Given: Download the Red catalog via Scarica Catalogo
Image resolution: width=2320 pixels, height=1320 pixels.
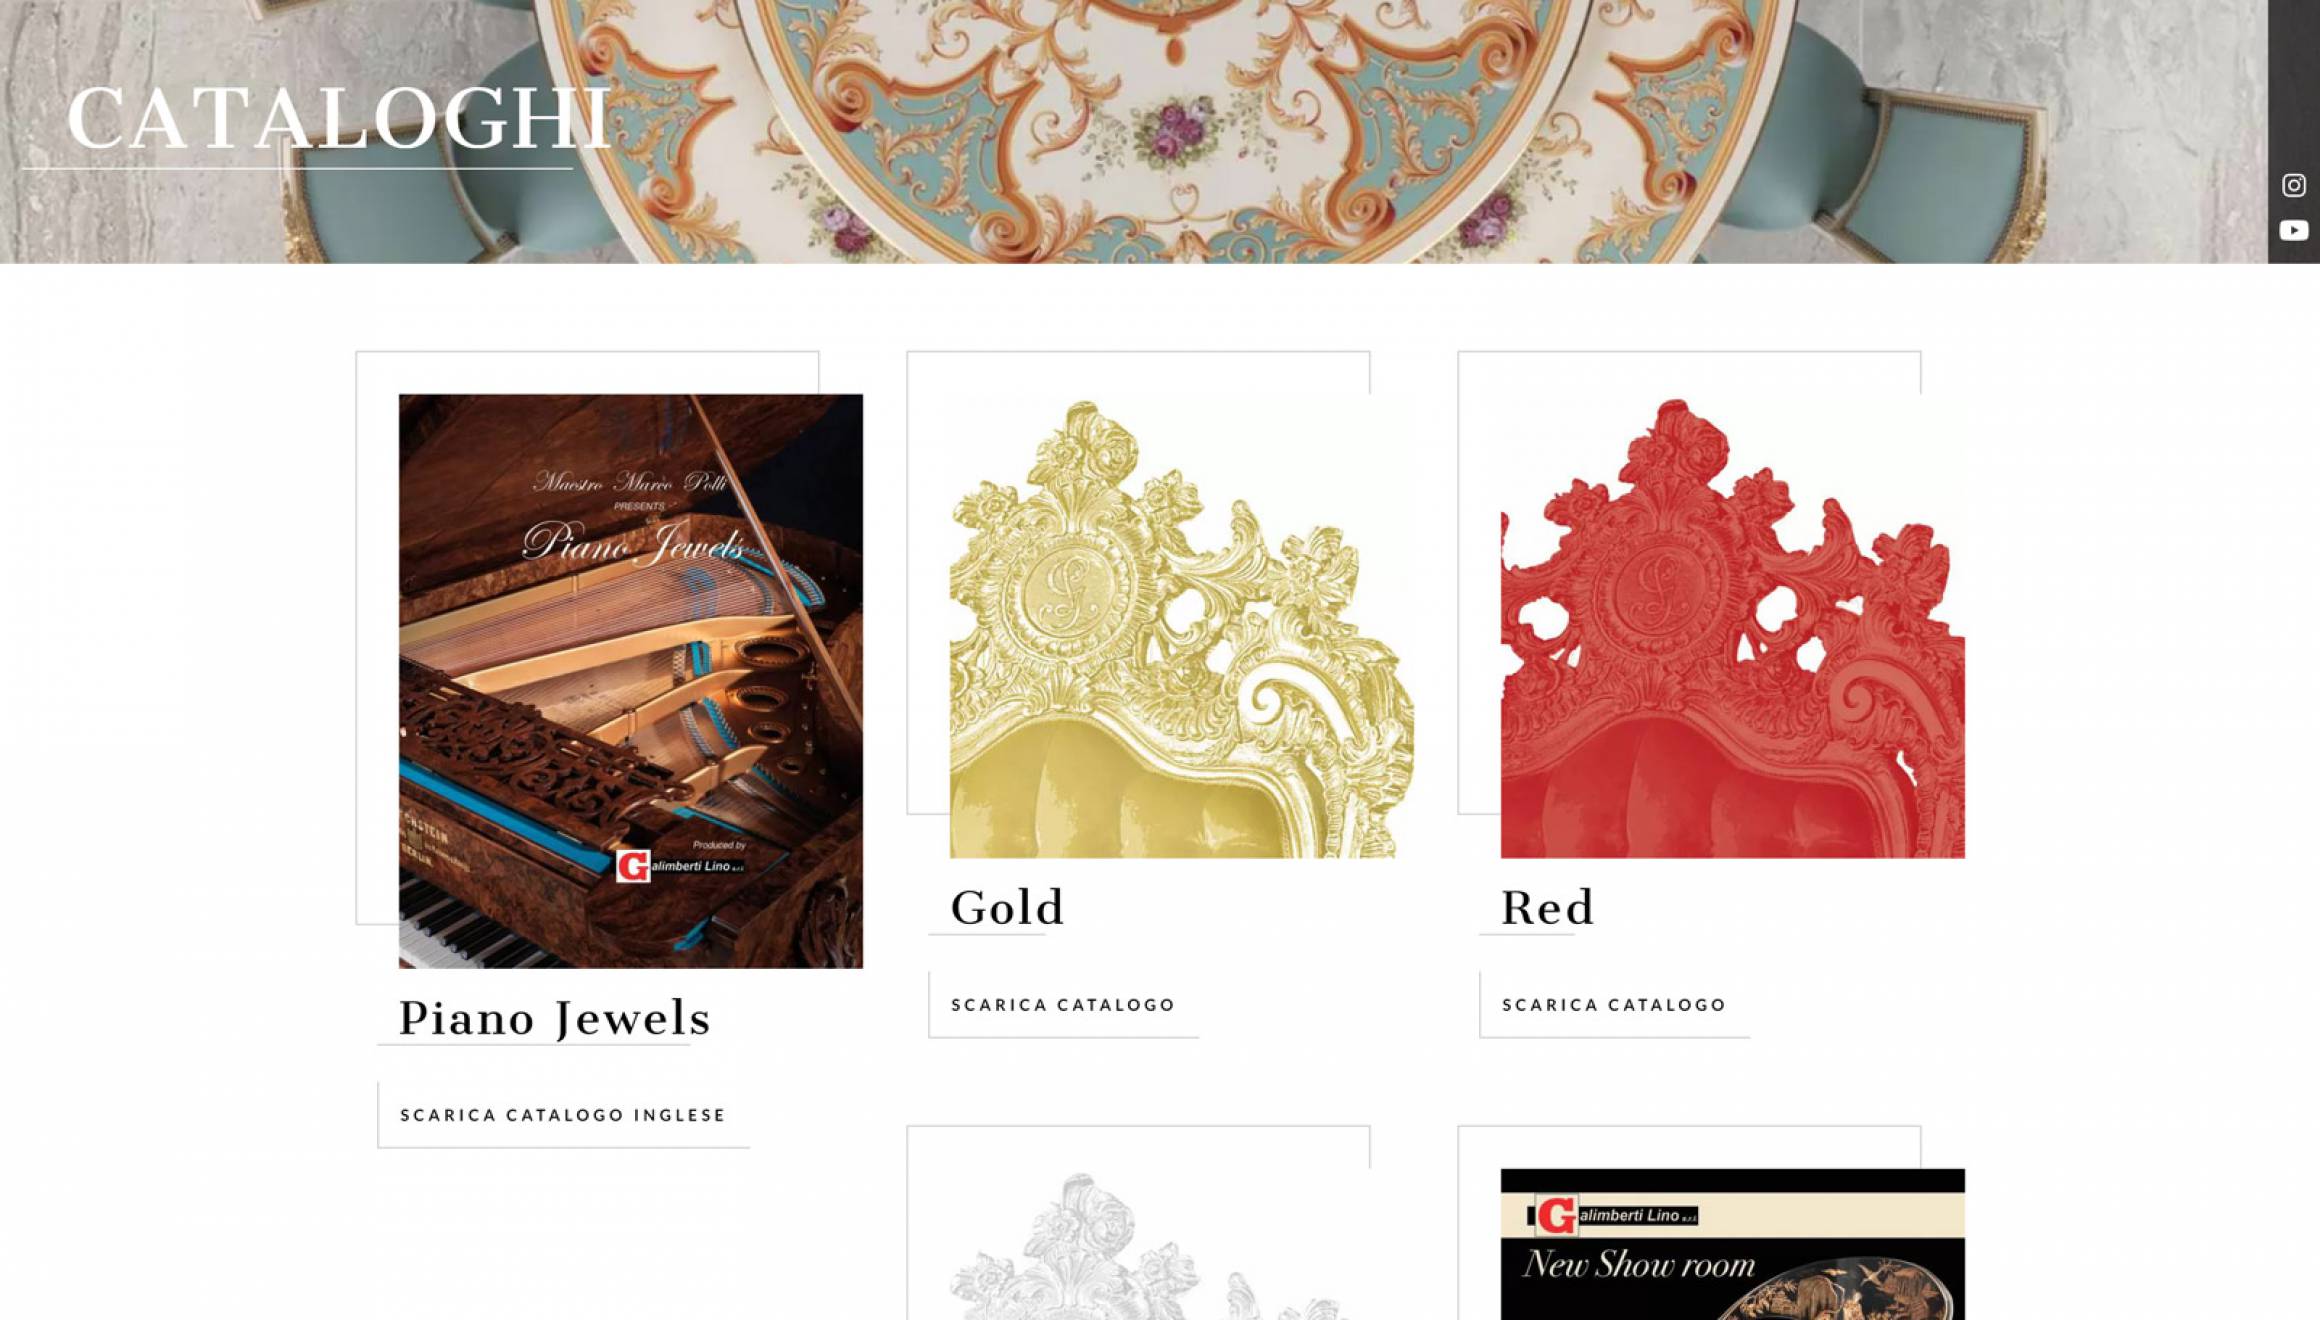Looking at the screenshot, I should coord(1614,1004).
